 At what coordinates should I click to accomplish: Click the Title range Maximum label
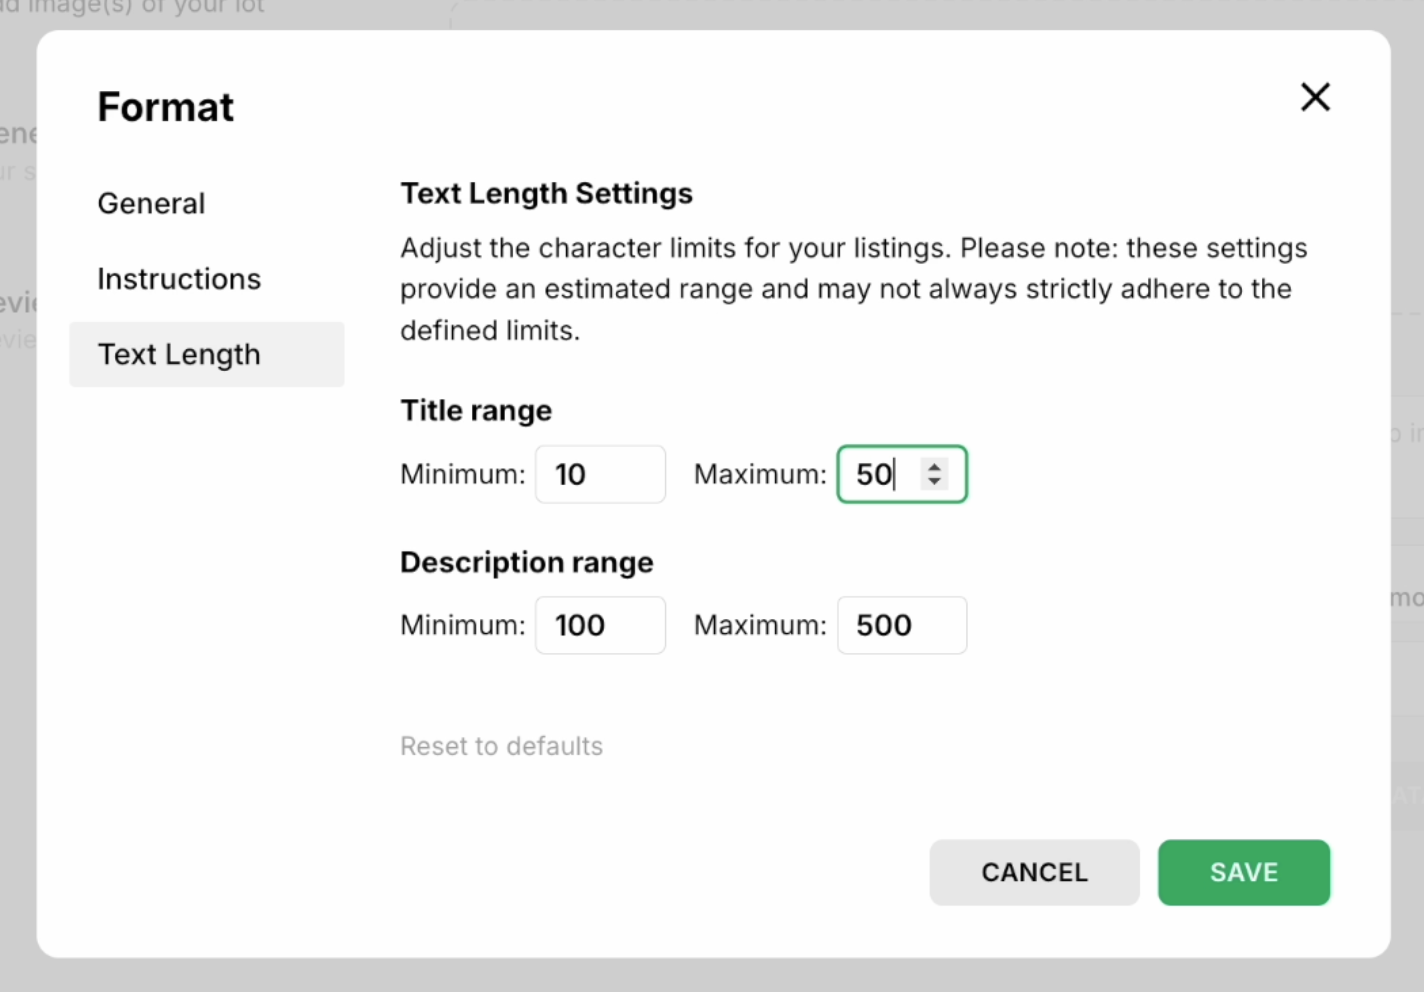[760, 474]
